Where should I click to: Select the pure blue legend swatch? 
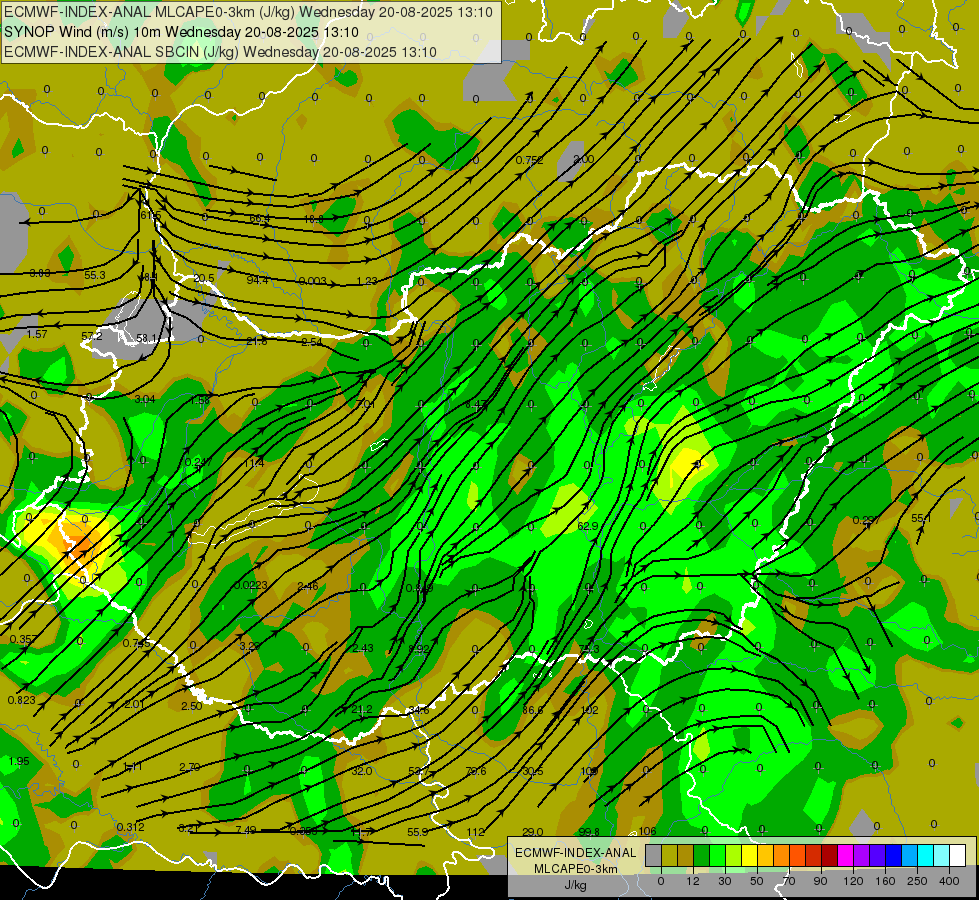click(894, 856)
